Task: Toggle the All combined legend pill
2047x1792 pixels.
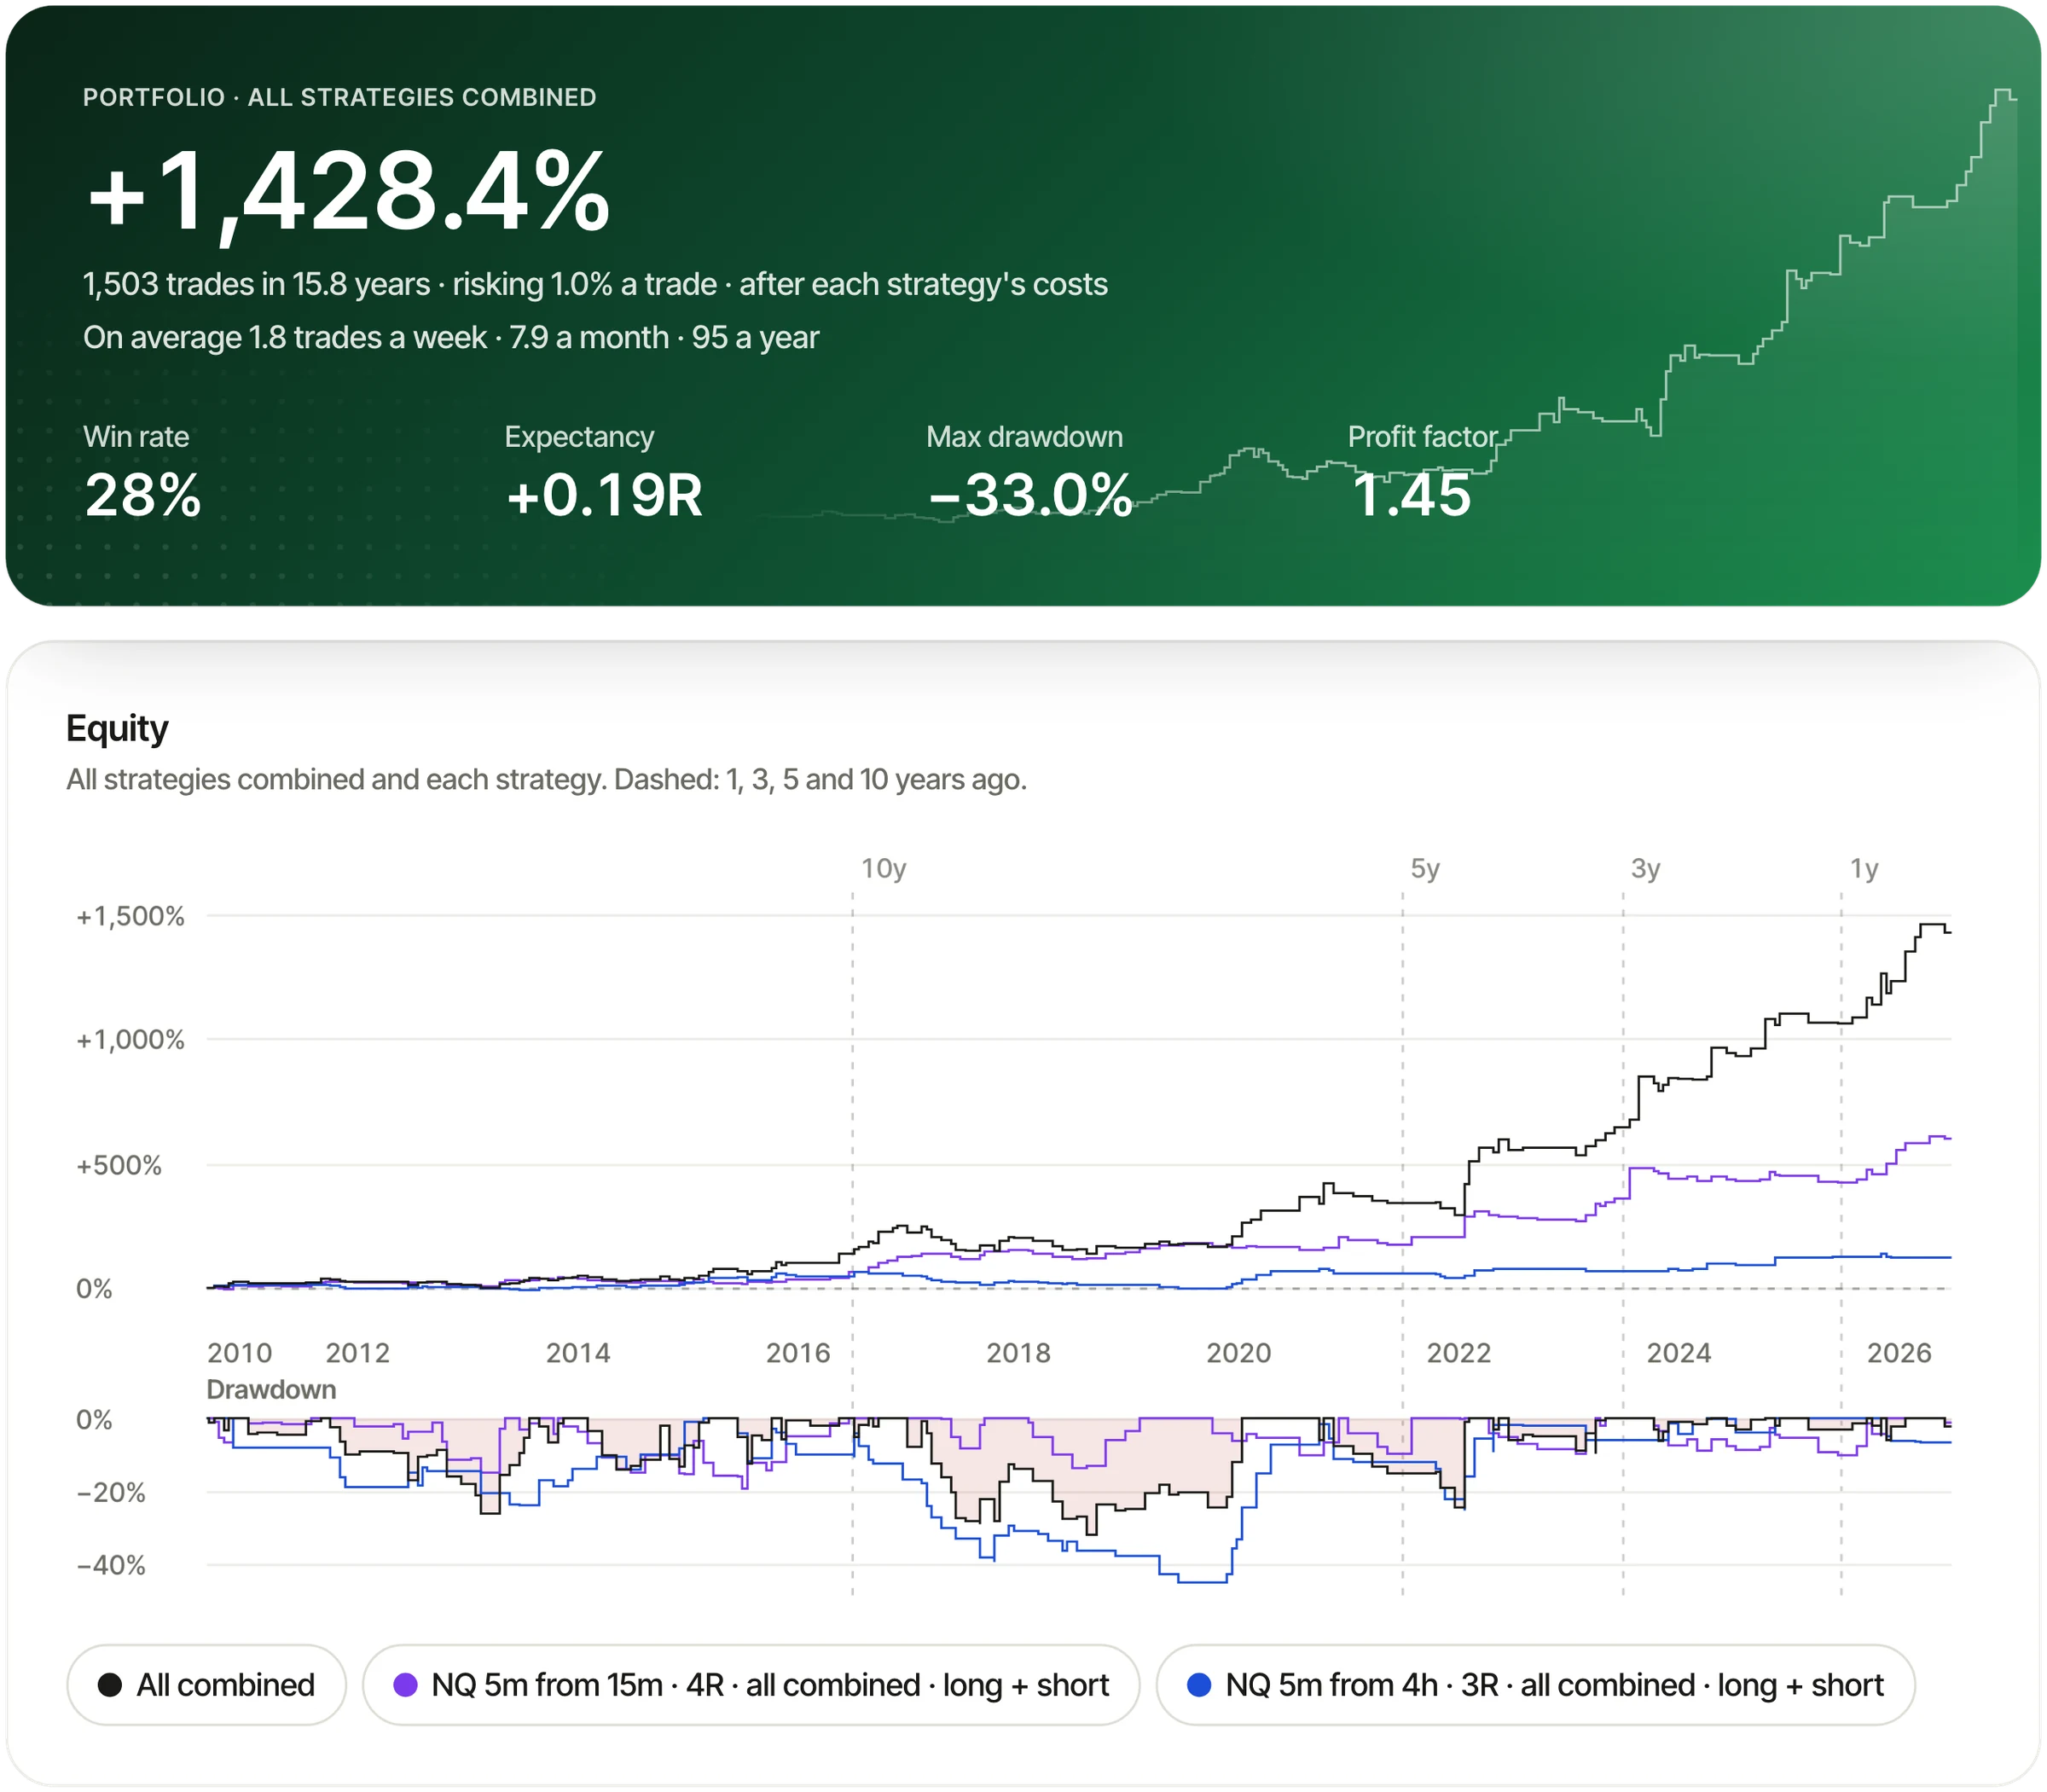Action: [x=206, y=1685]
